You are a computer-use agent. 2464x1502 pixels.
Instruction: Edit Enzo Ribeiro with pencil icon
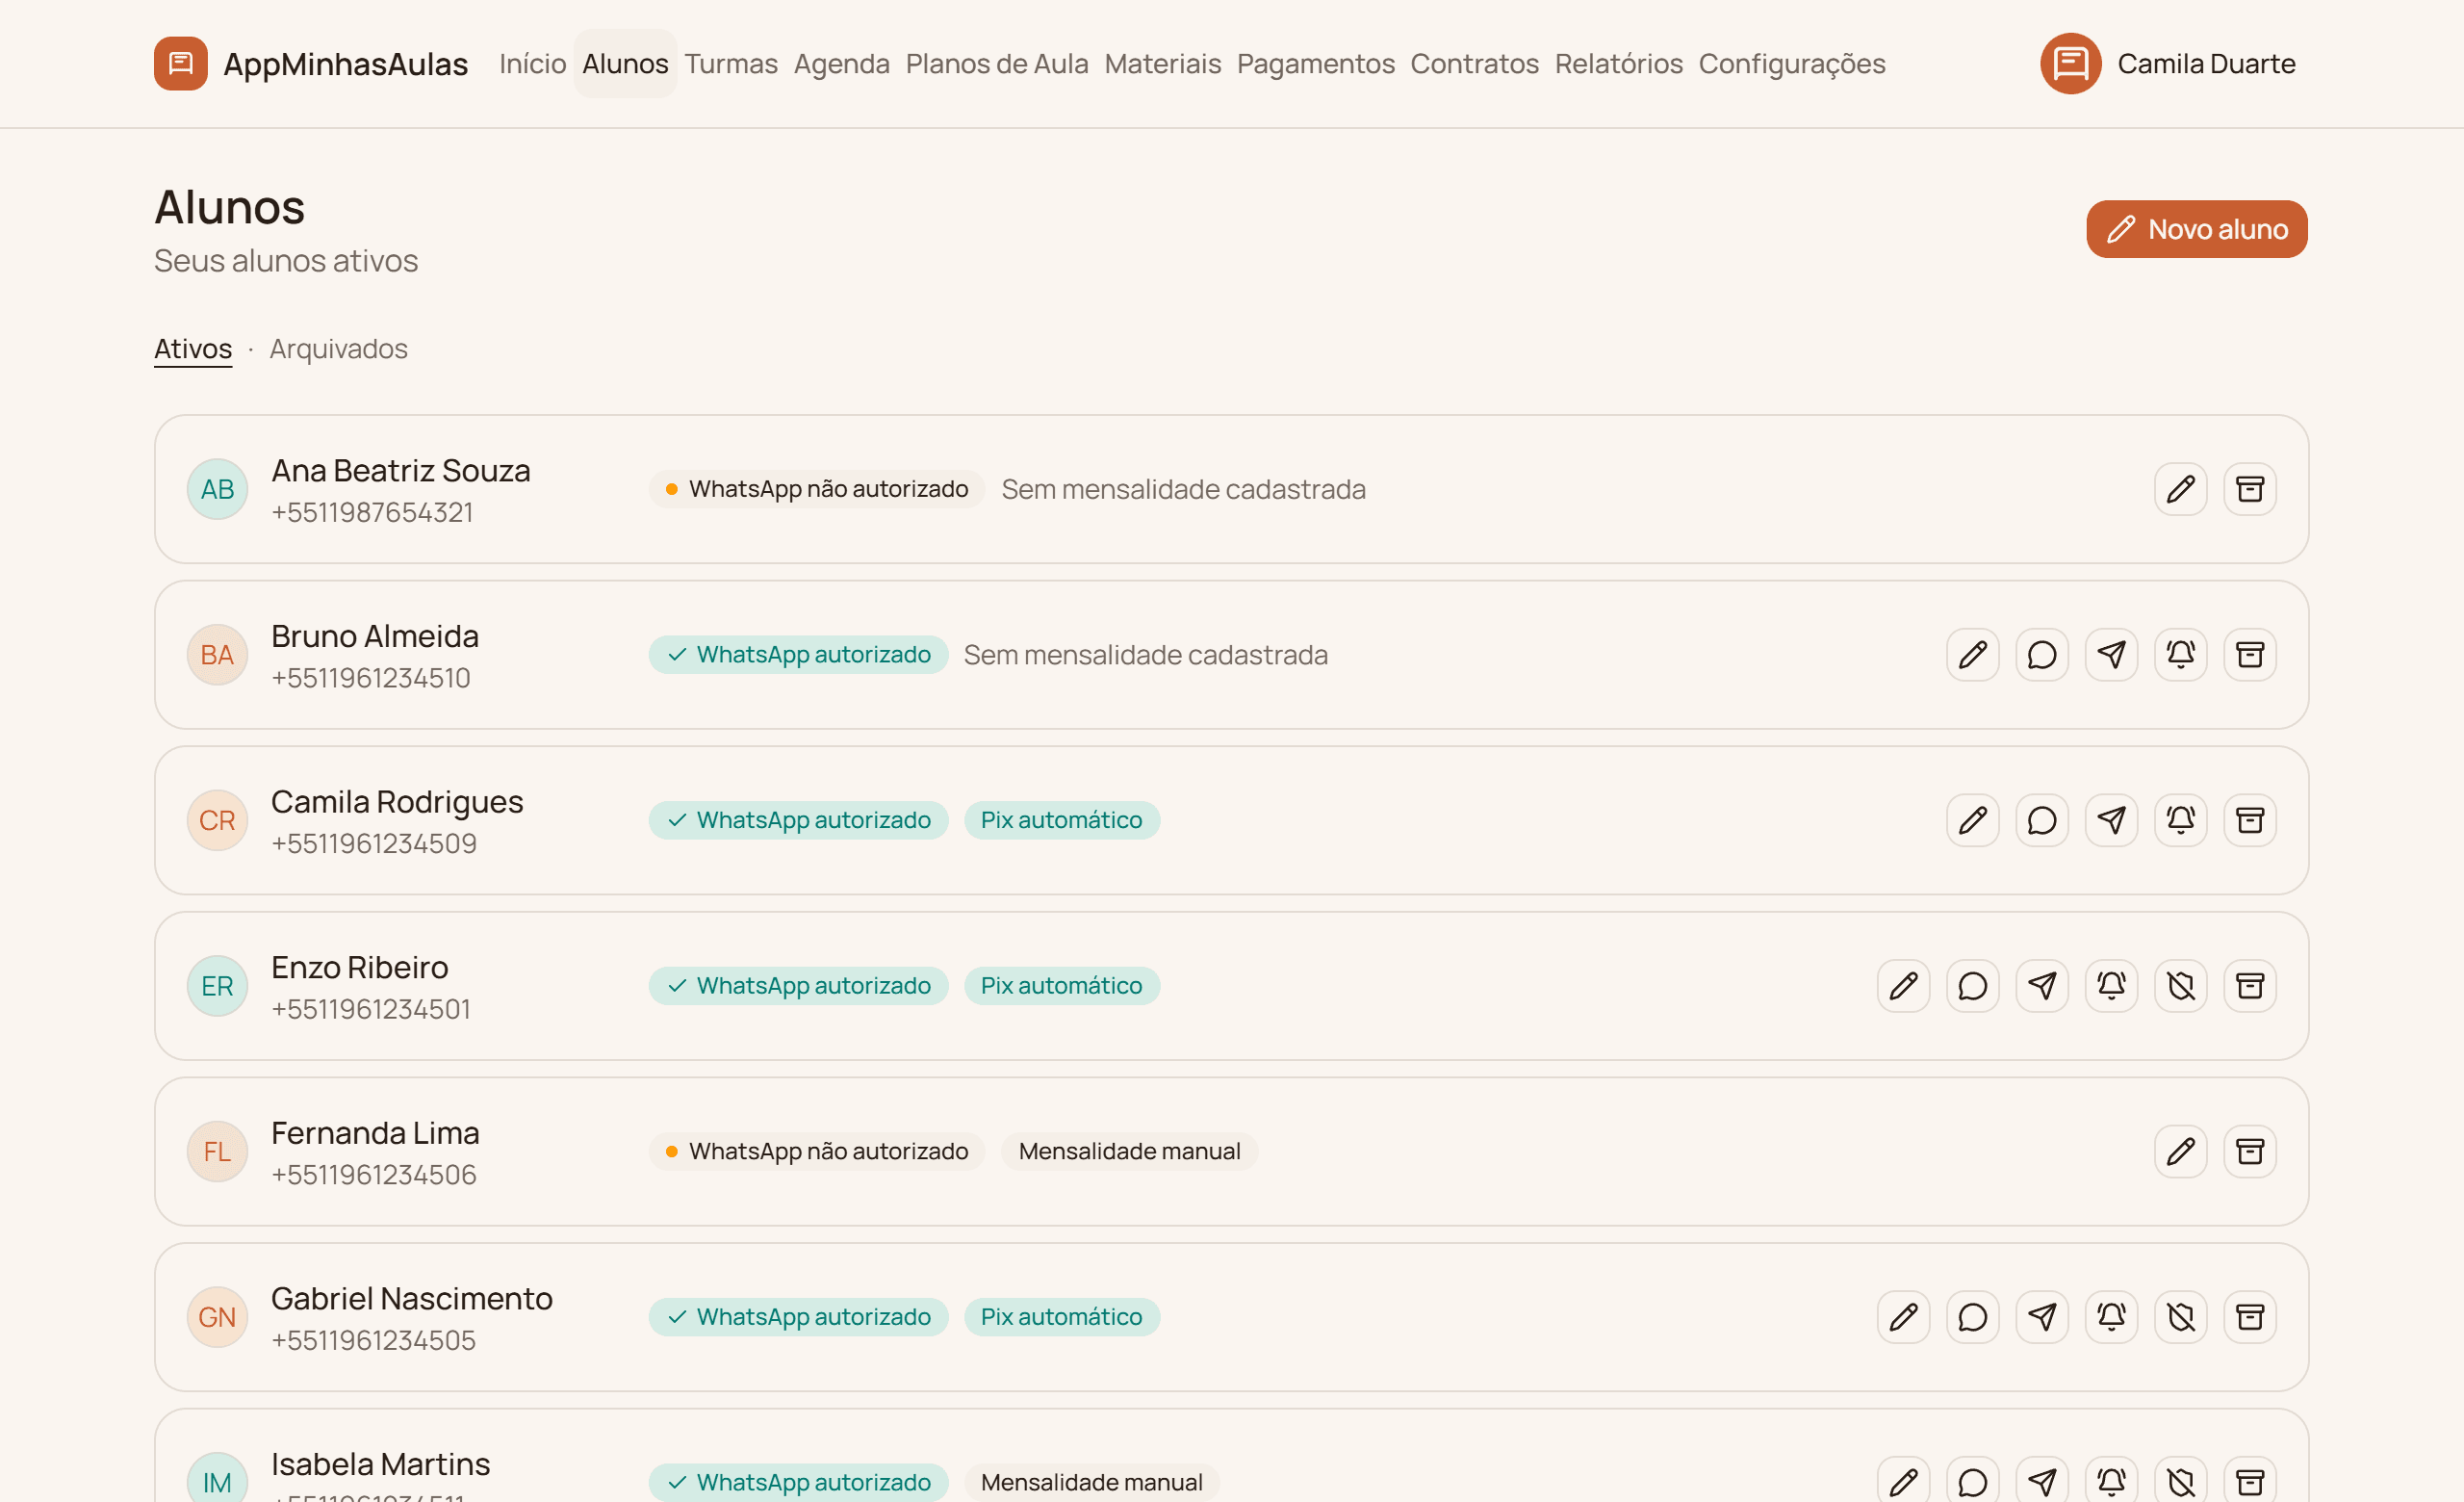click(x=1903, y=986)
